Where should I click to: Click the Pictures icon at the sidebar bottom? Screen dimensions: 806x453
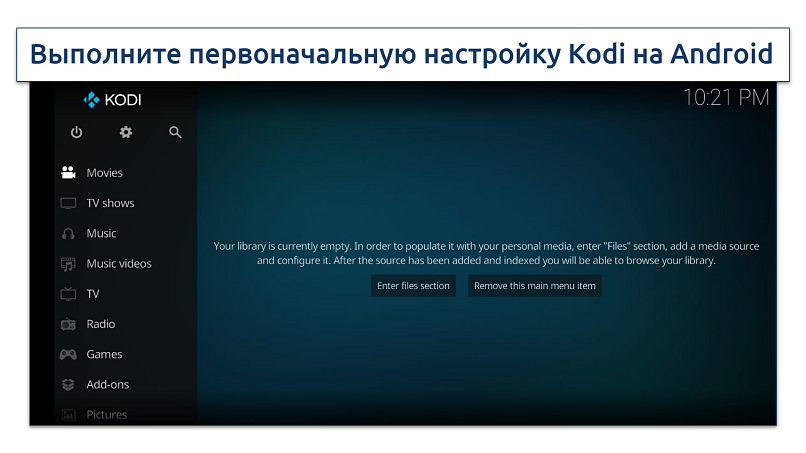(x=68, y=414)
